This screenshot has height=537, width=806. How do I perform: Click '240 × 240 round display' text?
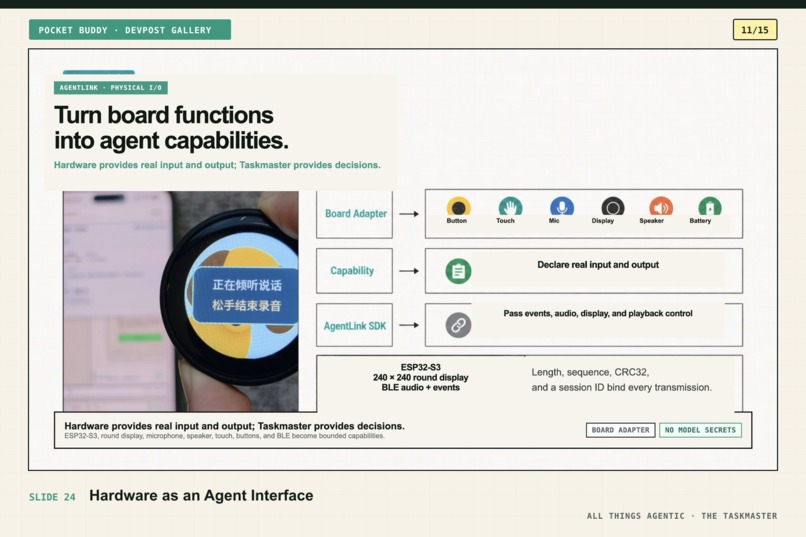420,377
